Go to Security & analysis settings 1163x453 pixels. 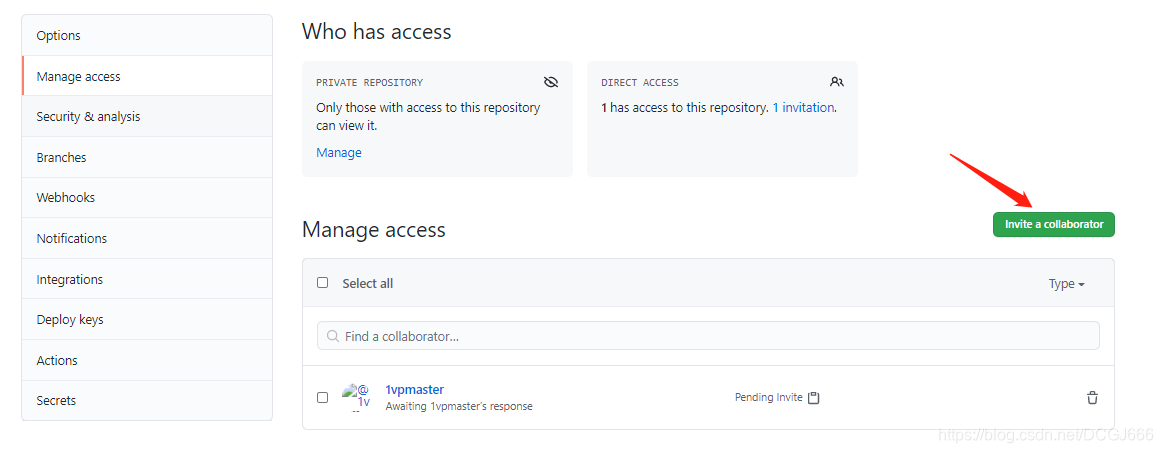[147, 116]
